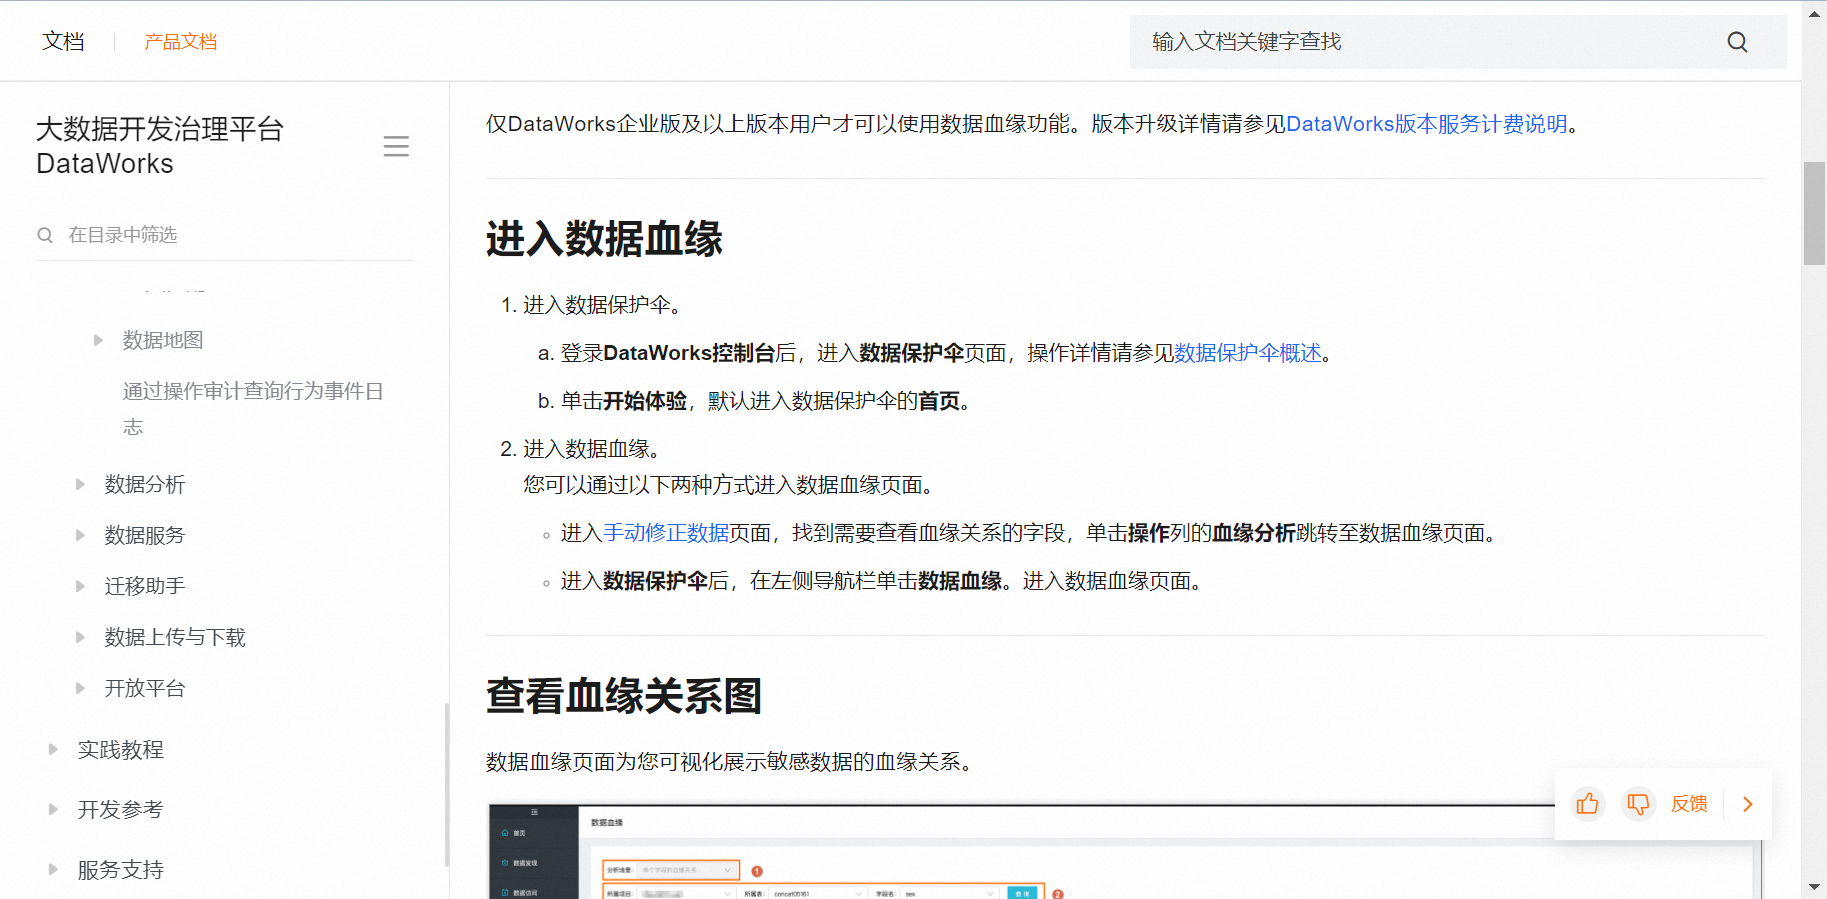The width and height of the screenshot is (1827, 899).
Task: Select 数据上传与下载 in the sidebar
Action: [x=175, y=637]
